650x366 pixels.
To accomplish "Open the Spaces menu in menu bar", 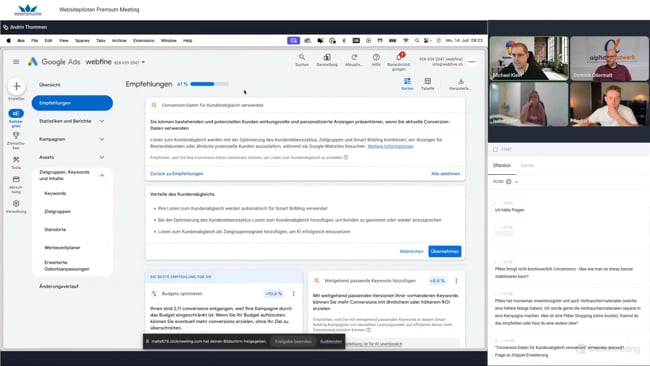I will [82, 41].
